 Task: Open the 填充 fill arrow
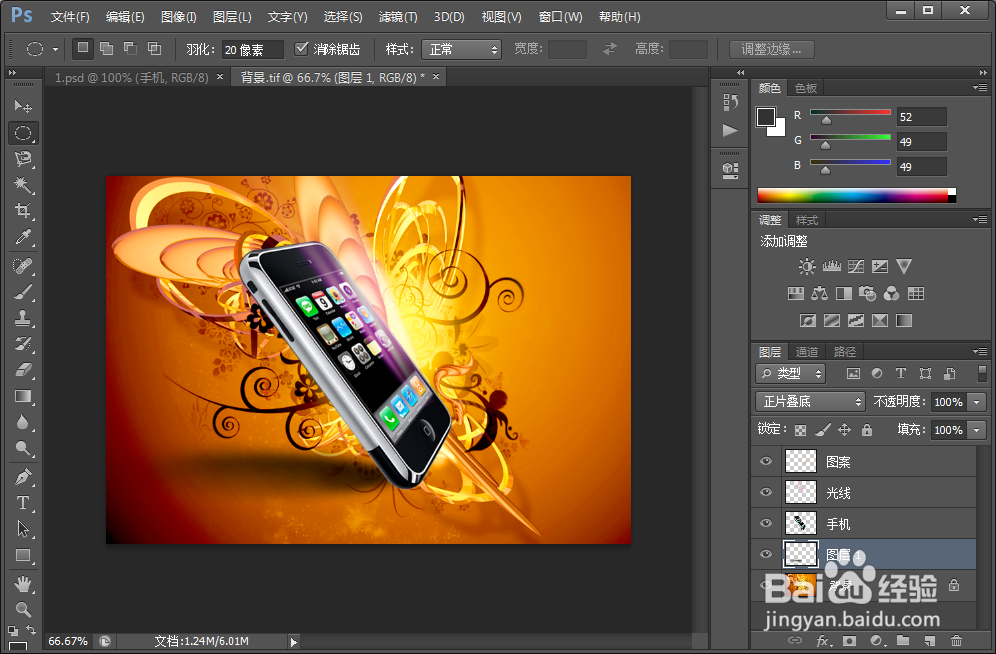[x=976, y=430]
